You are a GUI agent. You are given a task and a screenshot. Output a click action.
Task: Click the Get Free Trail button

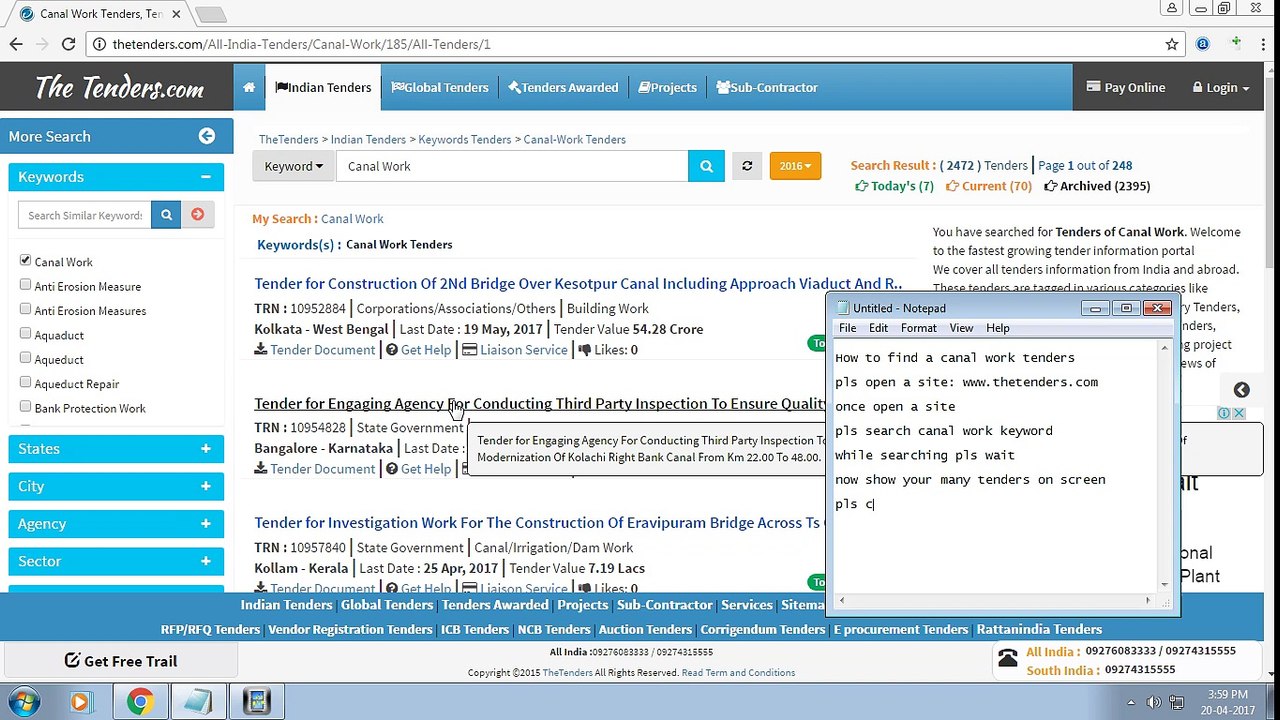click(120, 661)
